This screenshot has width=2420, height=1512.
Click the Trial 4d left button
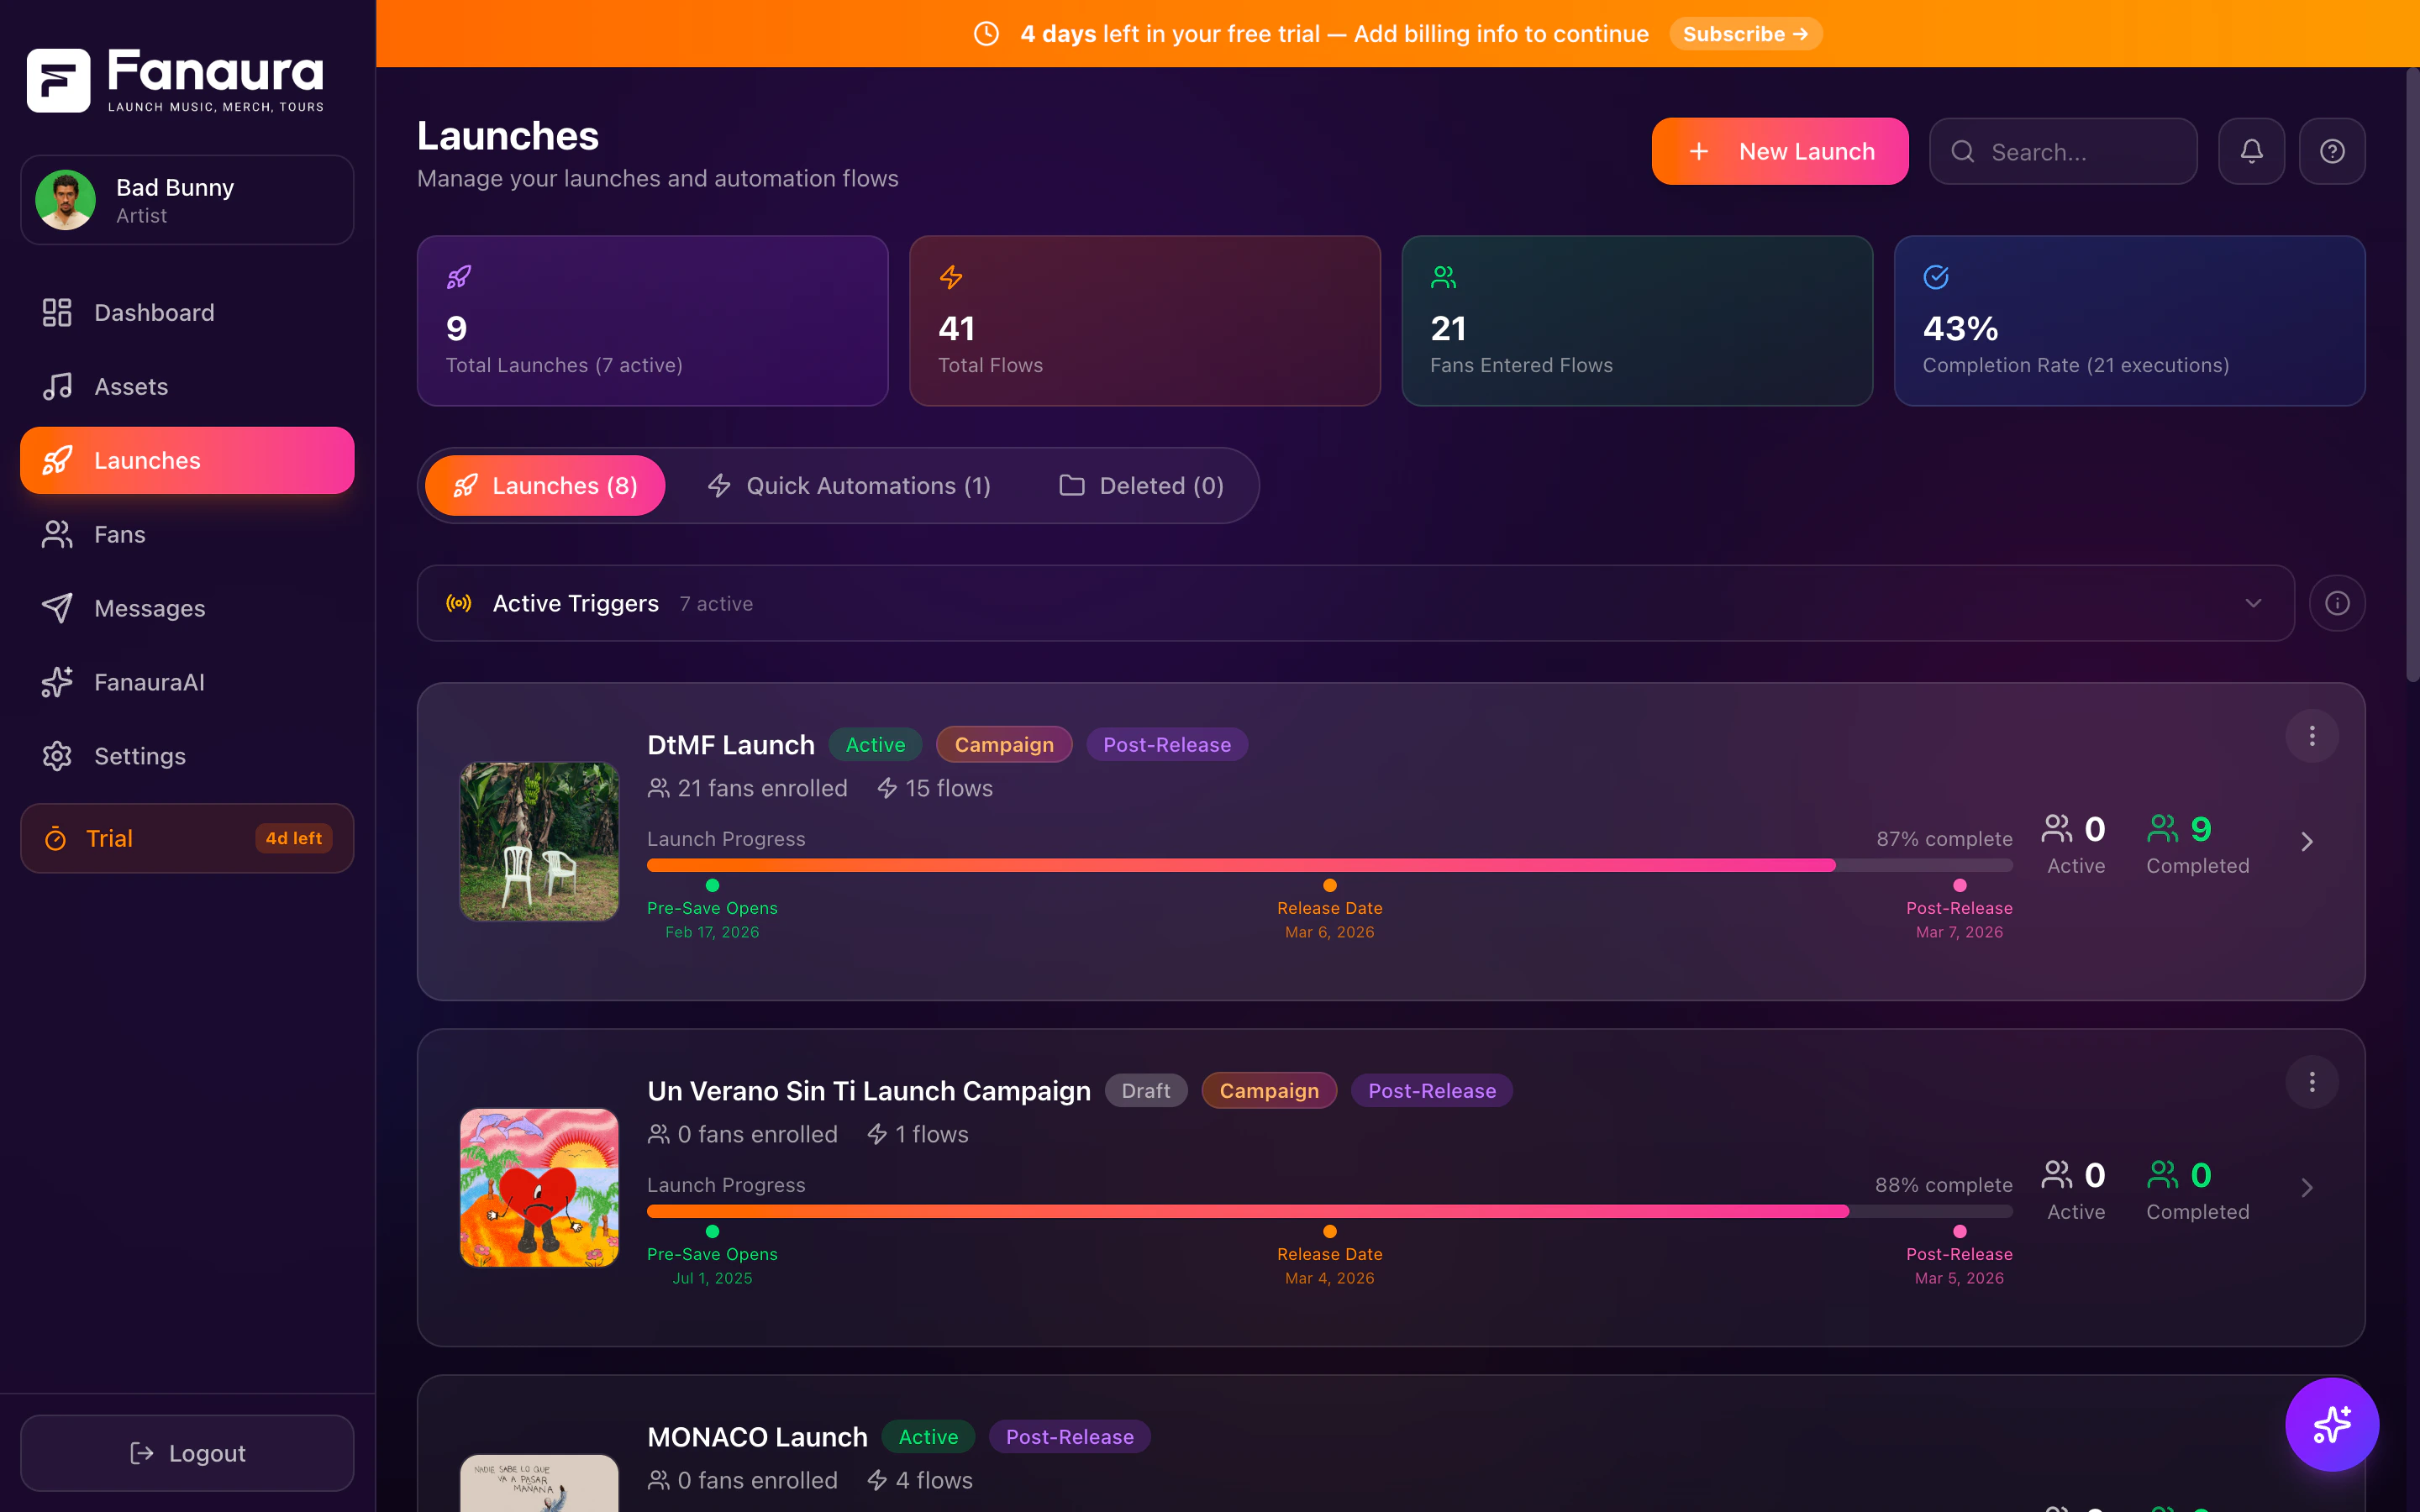(x=187, y=838)
